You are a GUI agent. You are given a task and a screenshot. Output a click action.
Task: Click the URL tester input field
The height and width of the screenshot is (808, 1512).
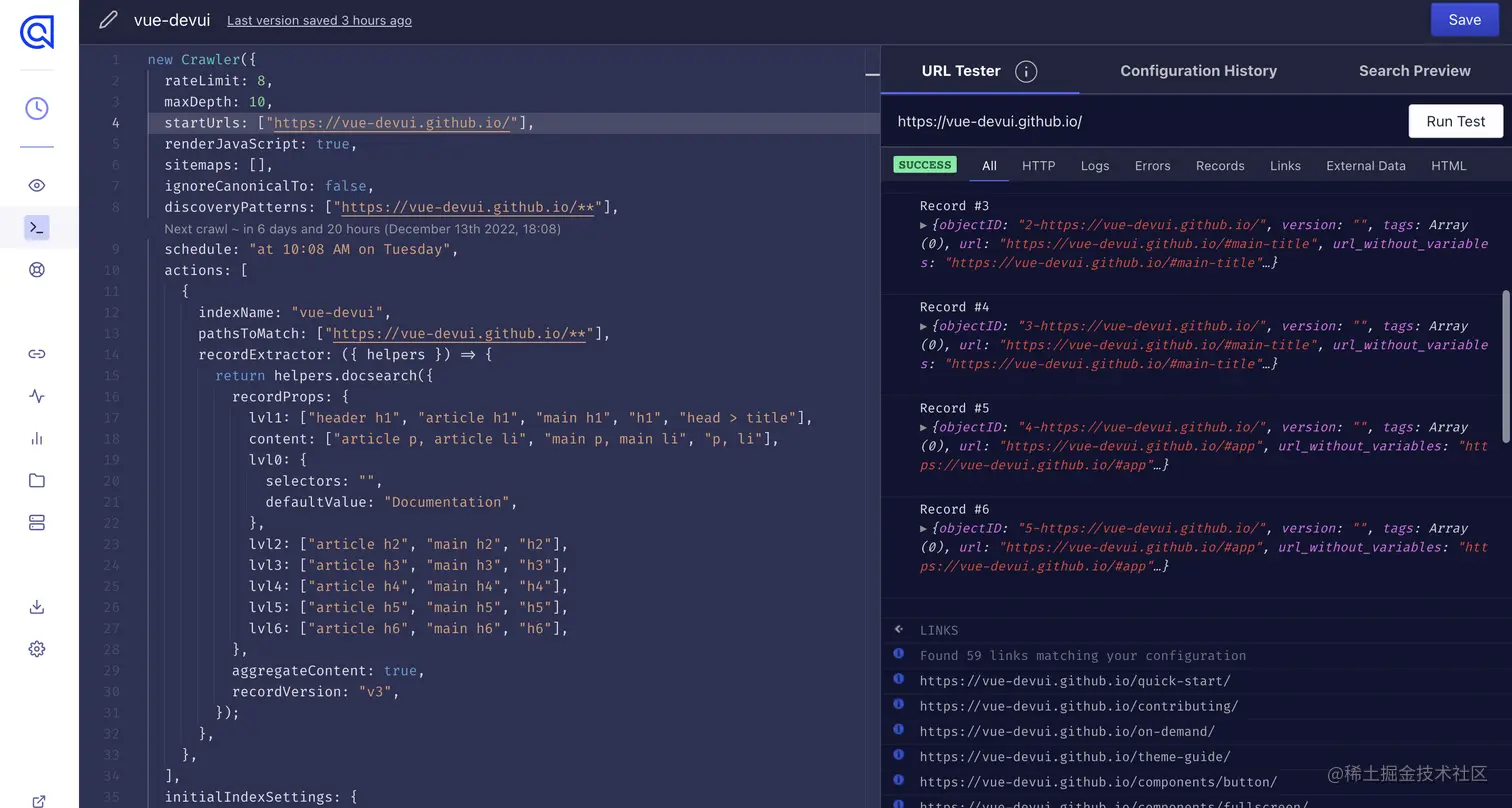click(1145, 121)
